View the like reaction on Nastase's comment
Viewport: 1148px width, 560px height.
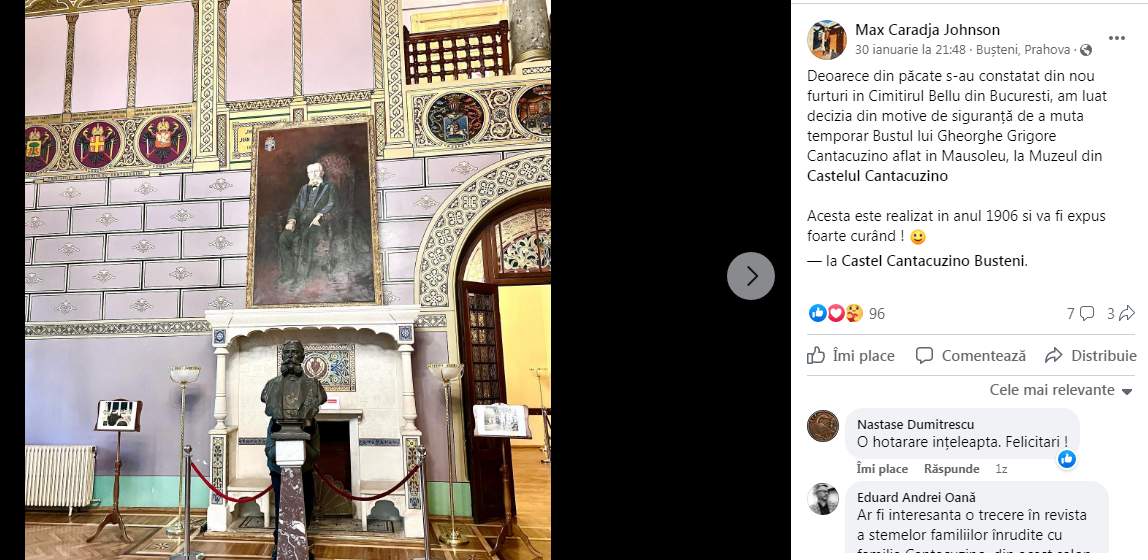[x=1067, y=459]
